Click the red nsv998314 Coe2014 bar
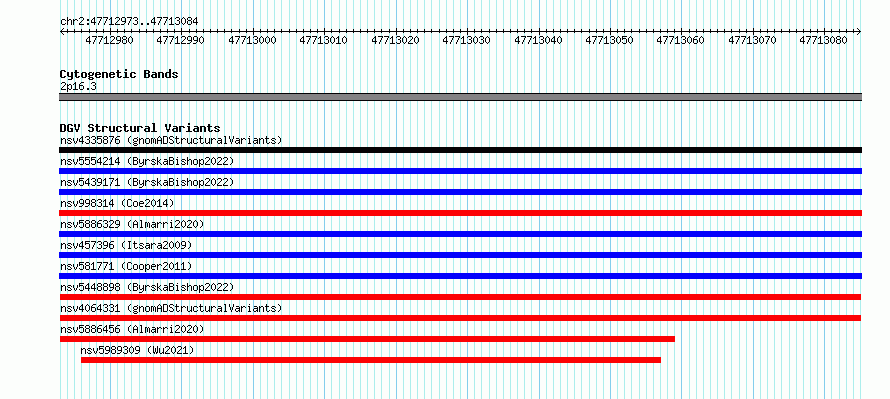 click(x=460, y=213)
